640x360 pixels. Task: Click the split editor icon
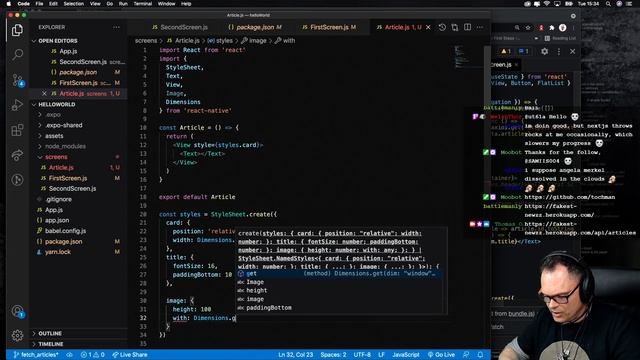(x=467, y=27)
